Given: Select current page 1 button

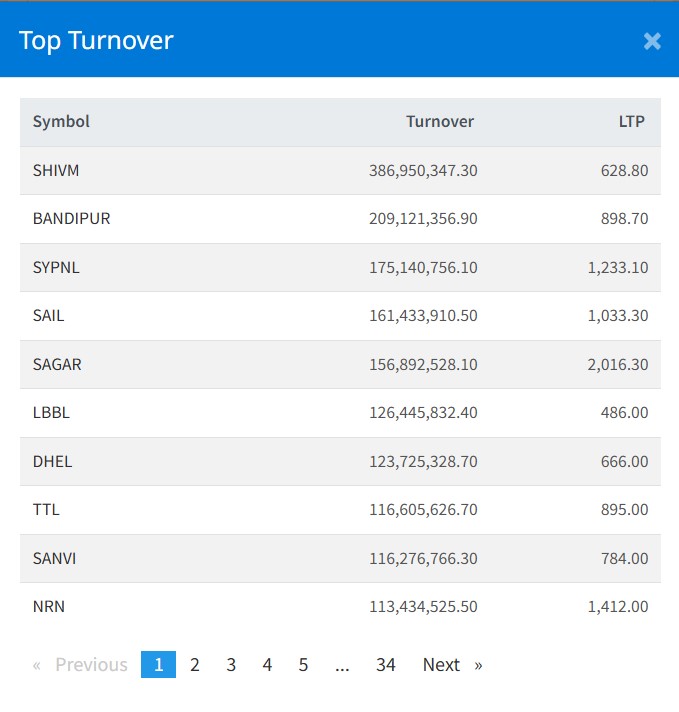Looking at the screenshot, I should (x=158, y=665).
